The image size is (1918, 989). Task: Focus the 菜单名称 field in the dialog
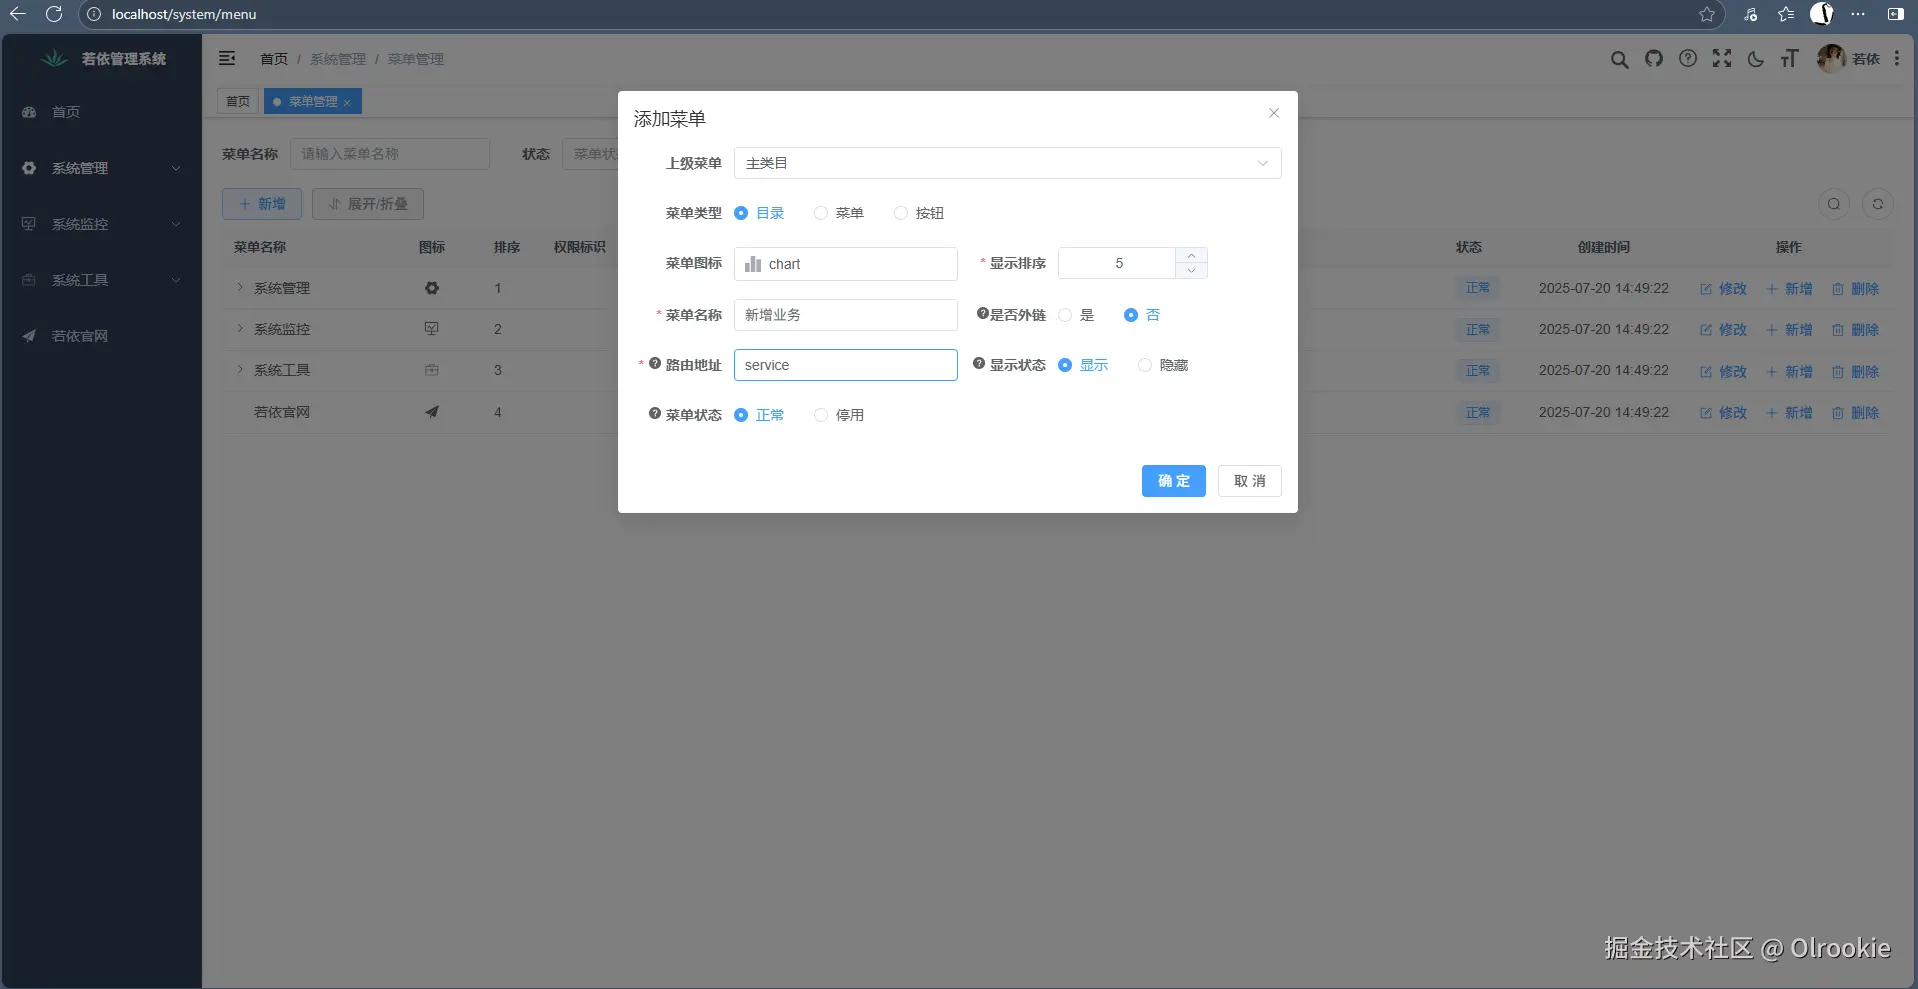click(846, 315)
